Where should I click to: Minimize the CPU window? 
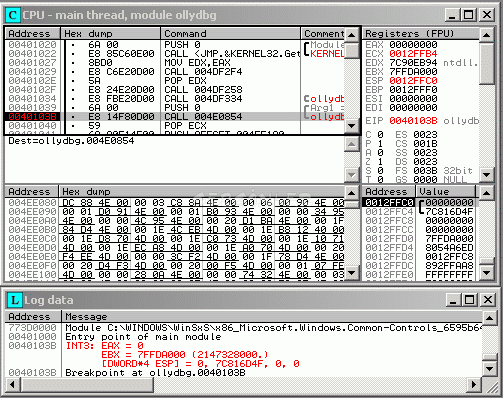[452, 15]
